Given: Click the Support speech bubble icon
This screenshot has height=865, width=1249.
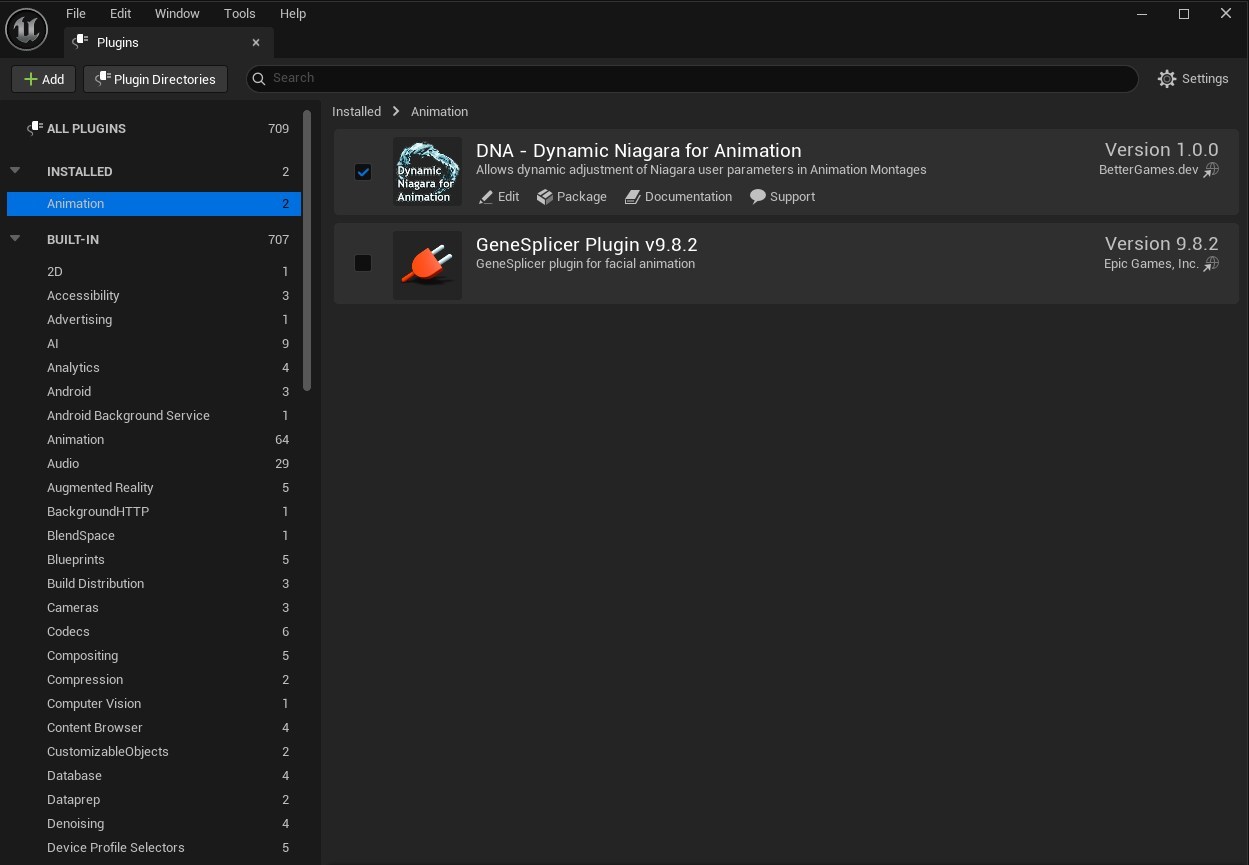Looking at the screenshot, I should (x=760, y=196).
